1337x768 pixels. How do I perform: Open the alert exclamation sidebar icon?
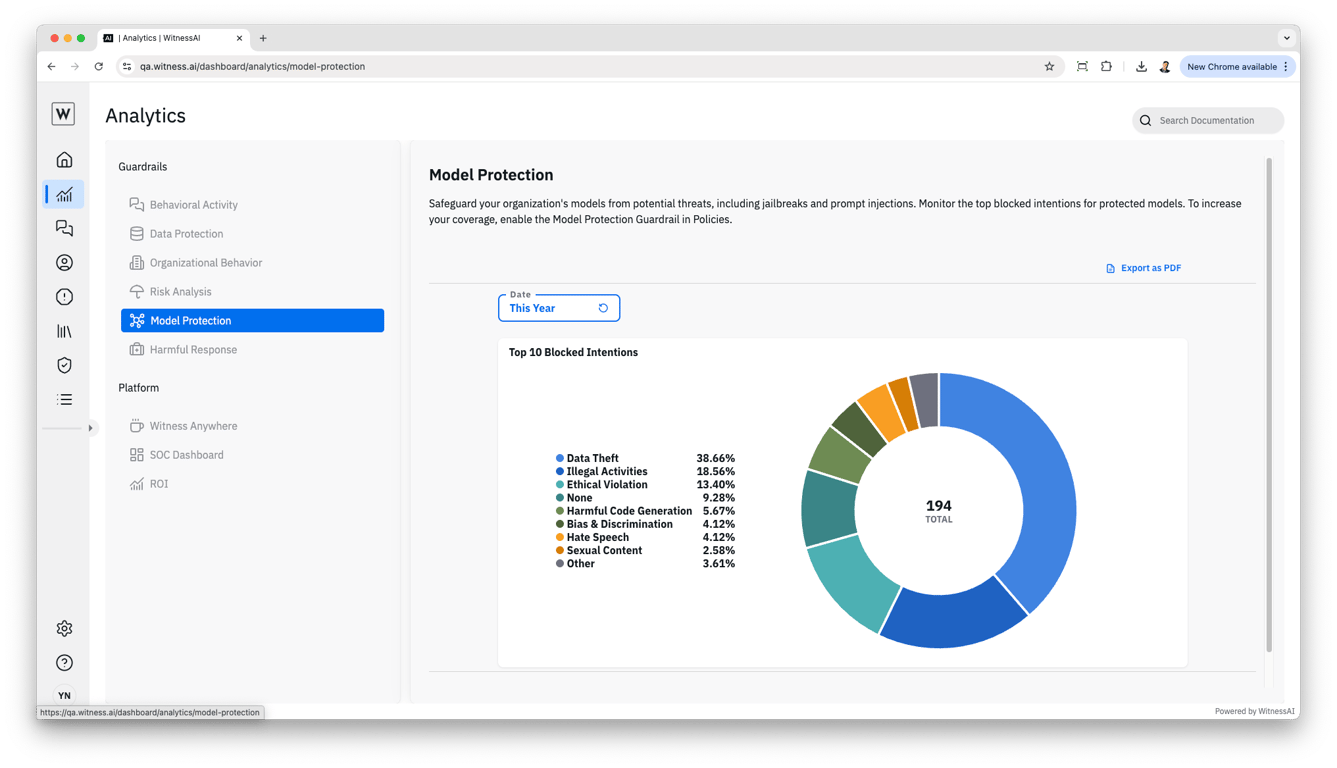64,297
